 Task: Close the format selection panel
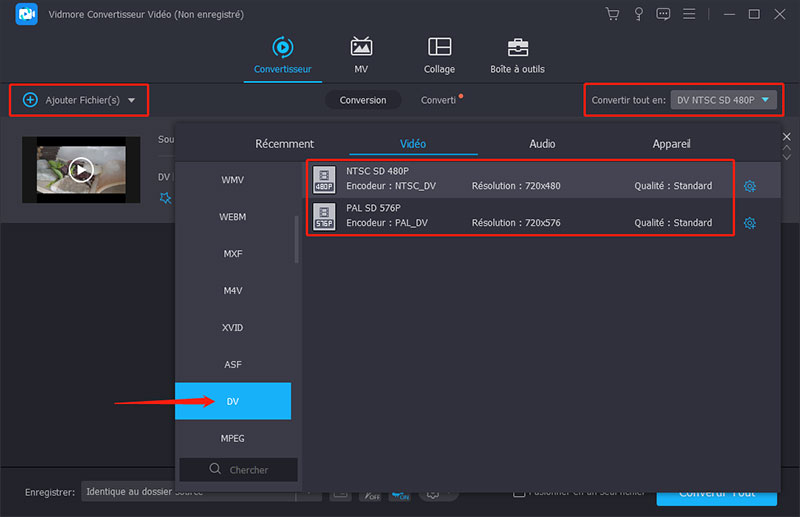tap(786, 137)
